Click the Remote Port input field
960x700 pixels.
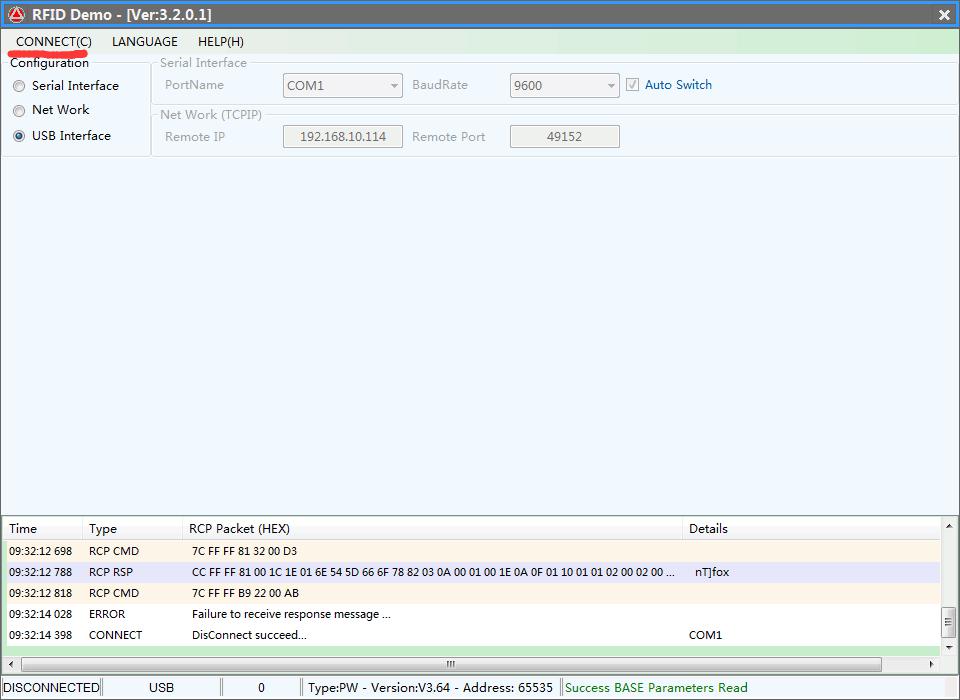click(565, 136)
